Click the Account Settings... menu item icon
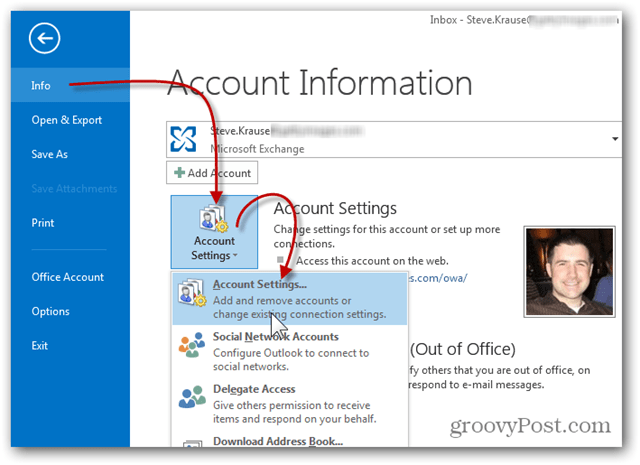The height and width of the screenshot is (465, 640). click(x=192, y=292)
